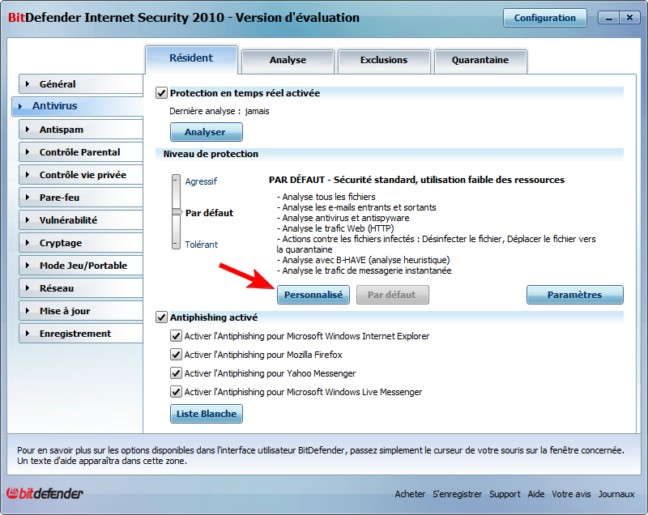Close the BitDefender window
Screen dimensions: 648x515
point(629,18)
